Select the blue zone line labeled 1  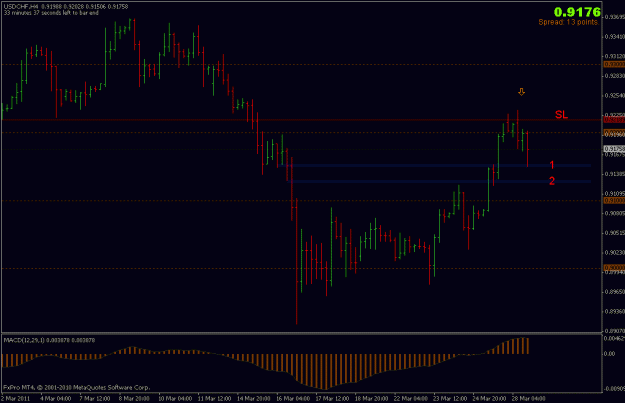click(434, 165)
